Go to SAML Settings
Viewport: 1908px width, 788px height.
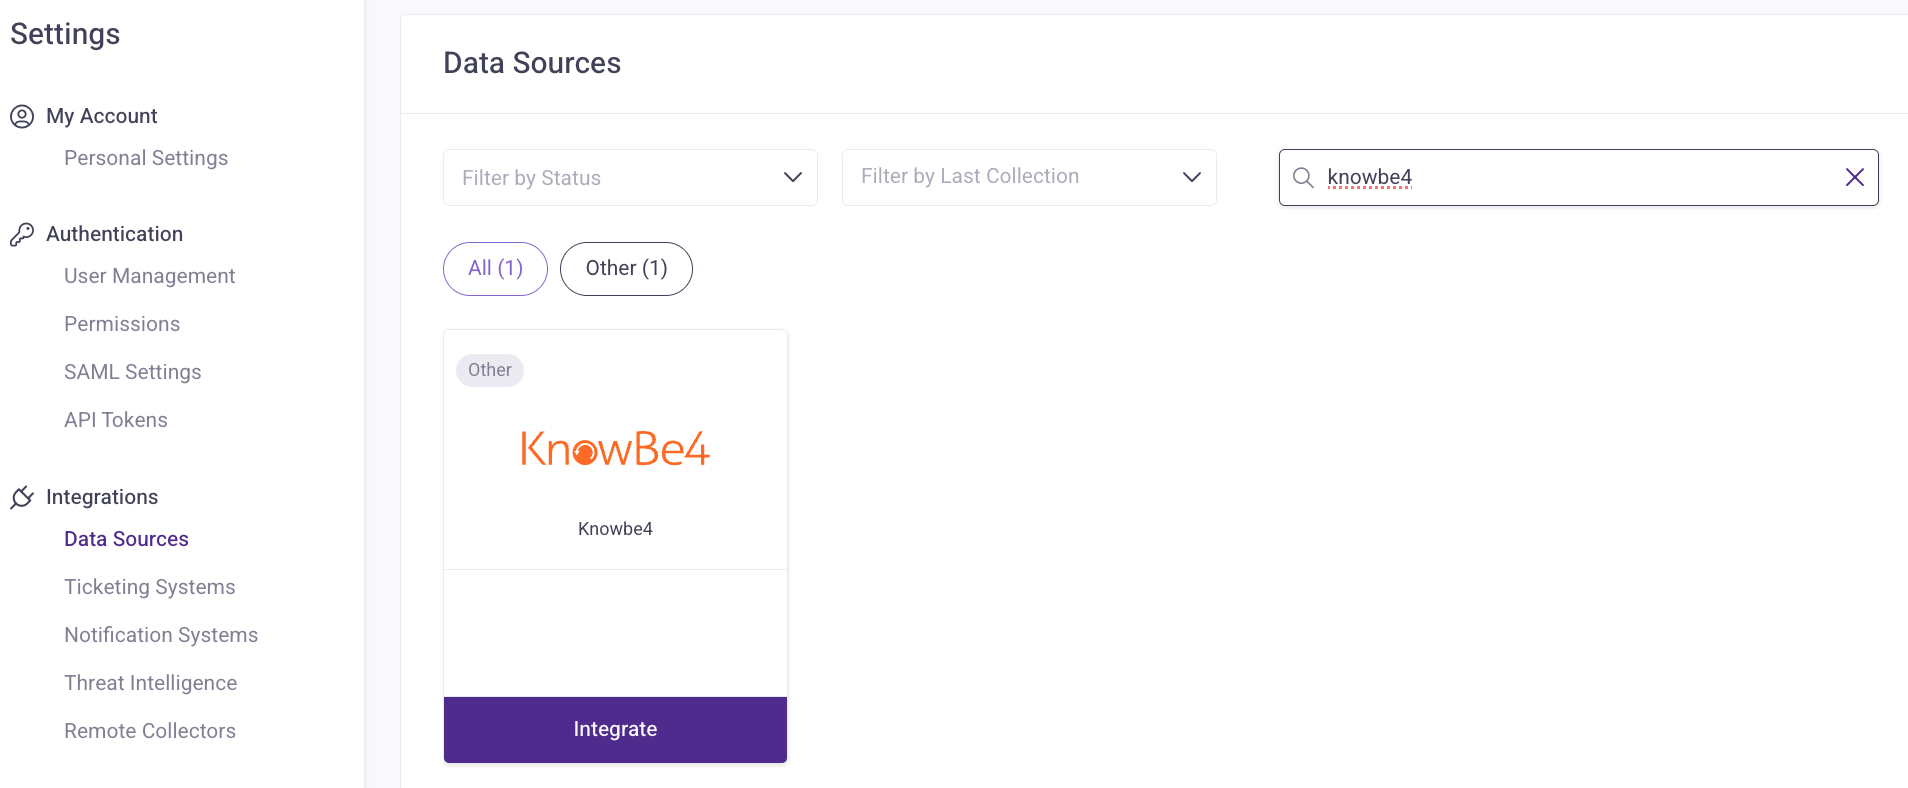[133, 371]
